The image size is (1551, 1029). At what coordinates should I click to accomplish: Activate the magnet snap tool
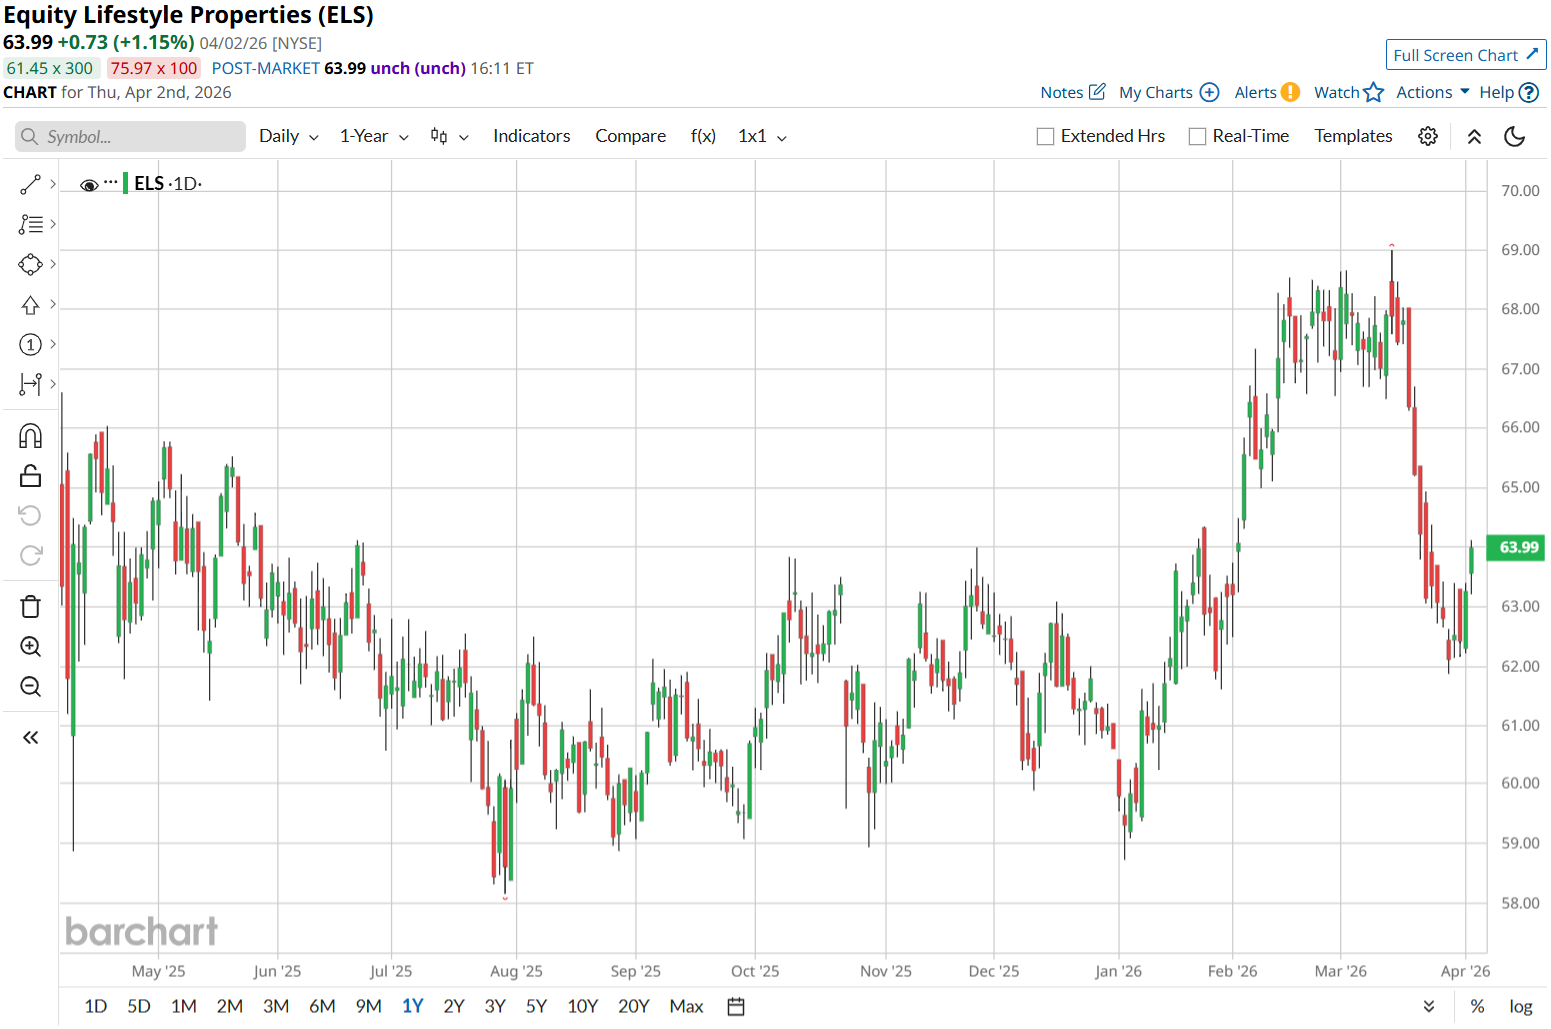coord(30,436)
